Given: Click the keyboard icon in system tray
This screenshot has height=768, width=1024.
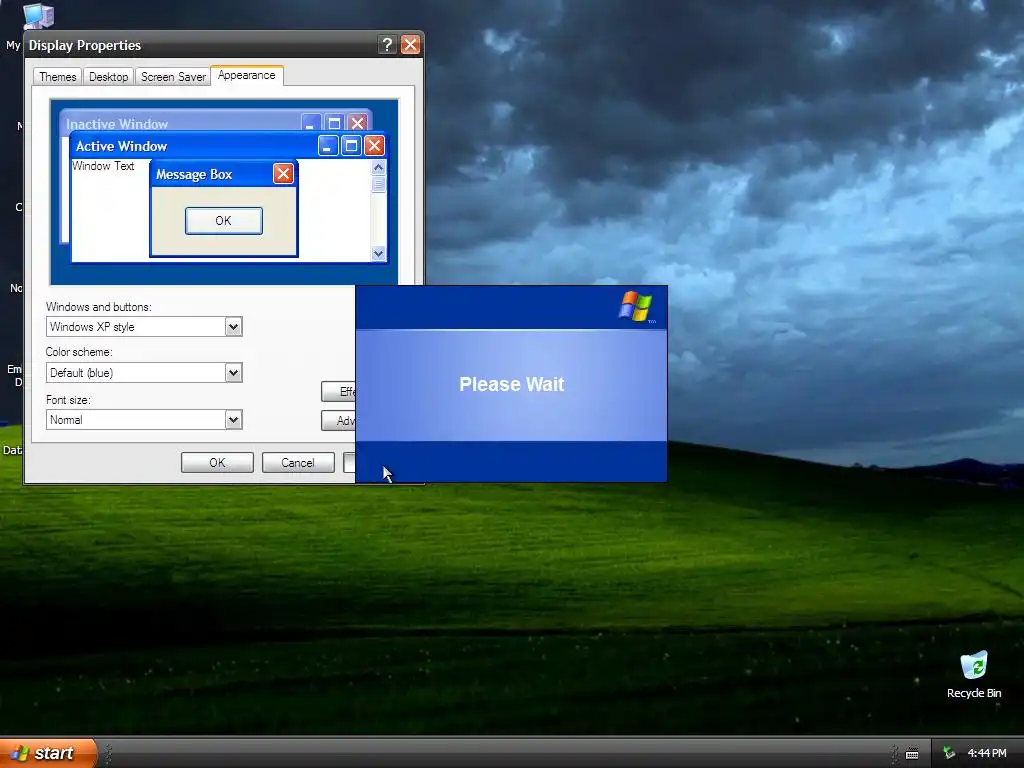Looking at the screenshot, I should (912, 754).
